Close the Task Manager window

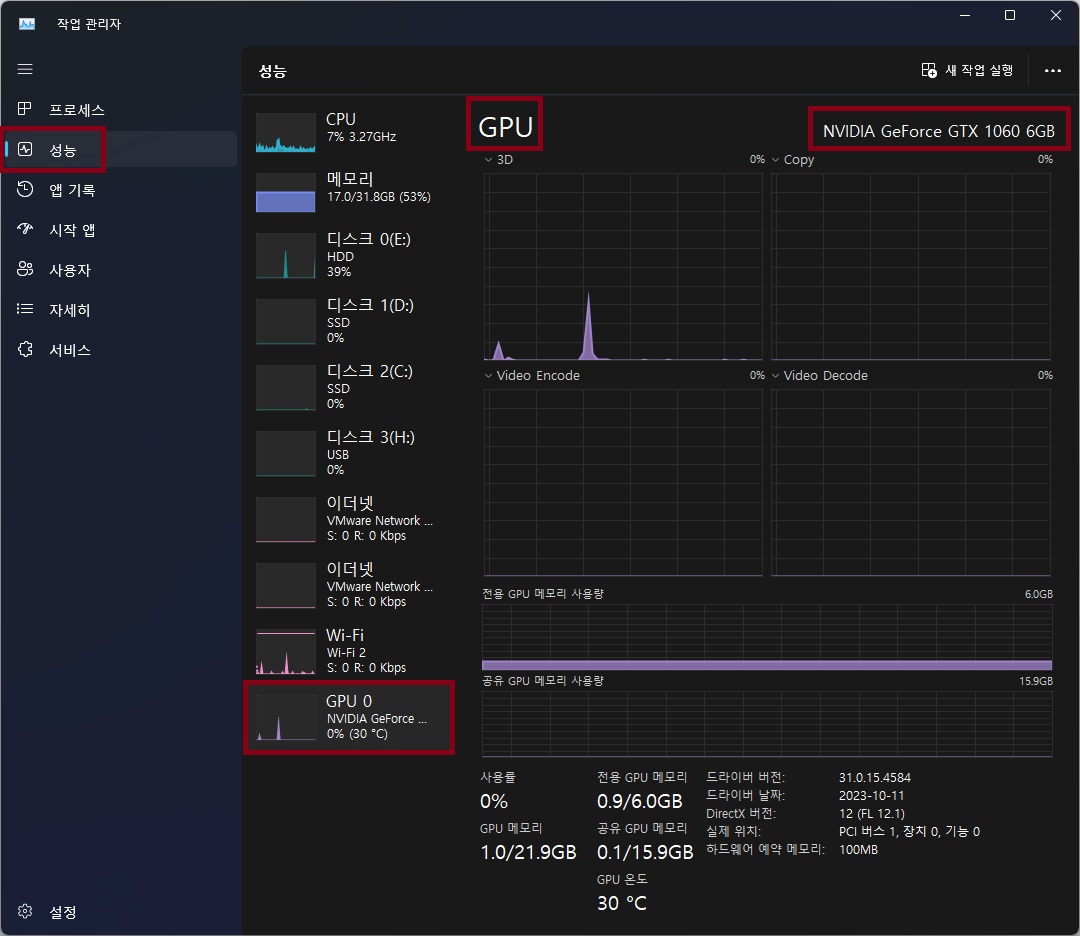[x=1055, y=15]
